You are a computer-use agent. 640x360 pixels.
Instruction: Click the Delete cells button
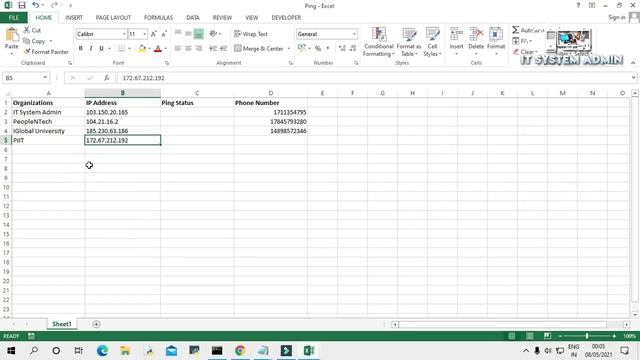click(476, 41)
